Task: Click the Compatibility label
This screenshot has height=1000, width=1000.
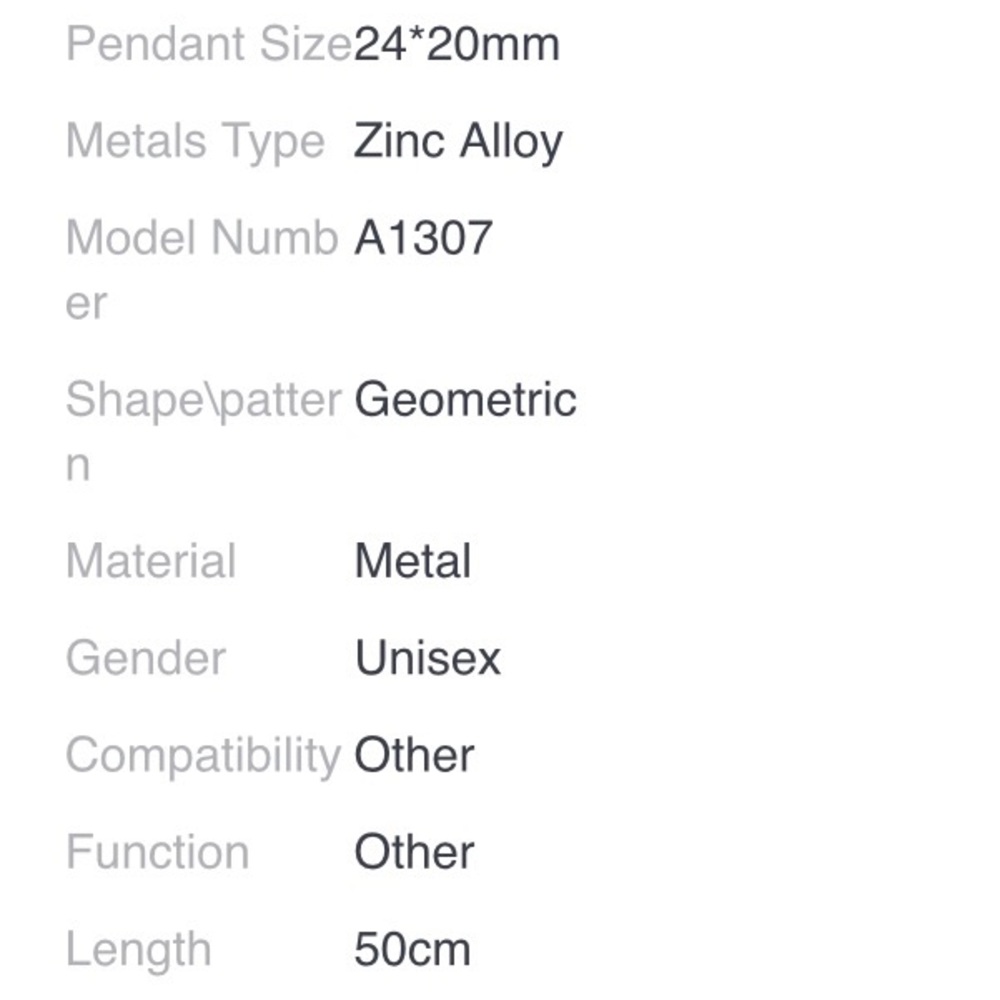Action: (x=203, y=755)
